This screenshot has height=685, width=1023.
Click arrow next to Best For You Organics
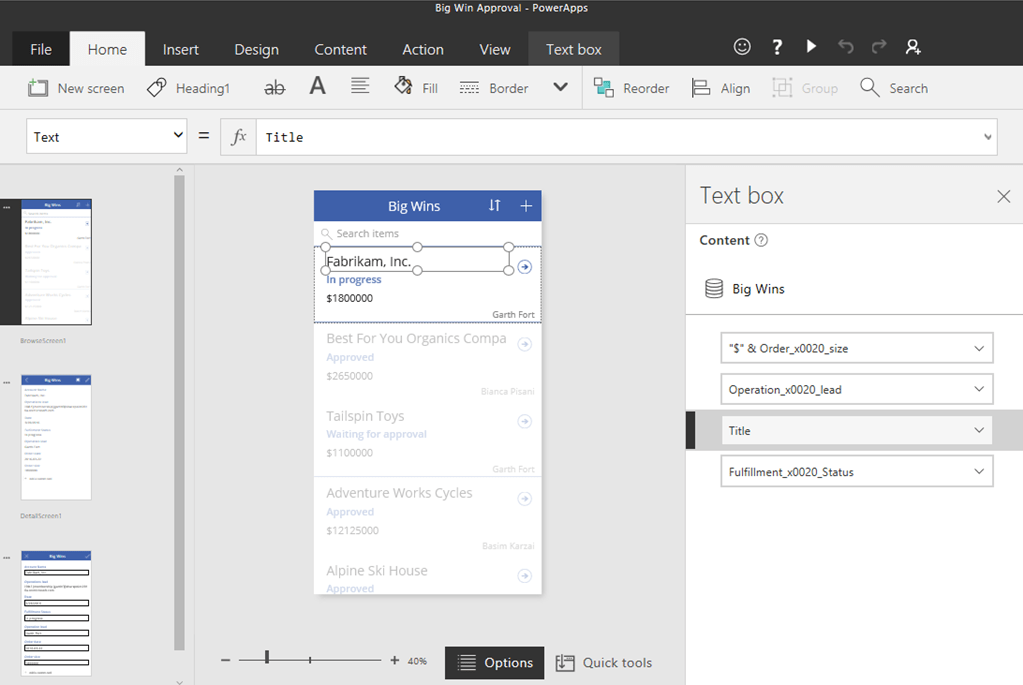(525, 344)
